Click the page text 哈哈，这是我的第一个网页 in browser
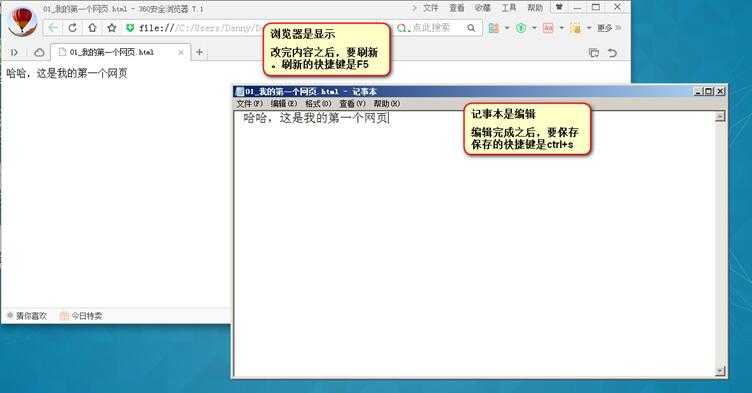Screen dimensions: 752x393 coord(67,73)
